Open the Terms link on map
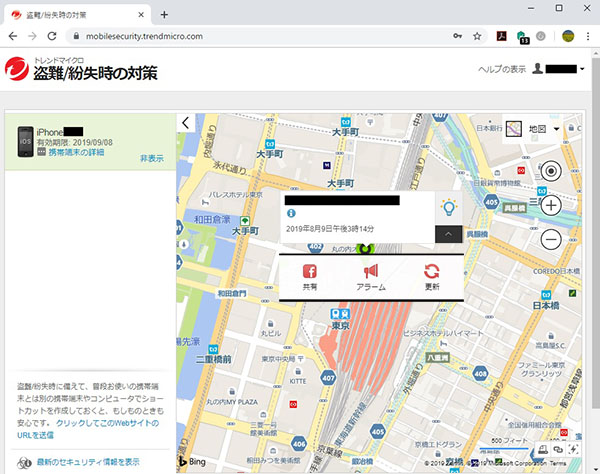Image resolution: width=600 pixels, height=474 pixels. (x=558, y=463)
